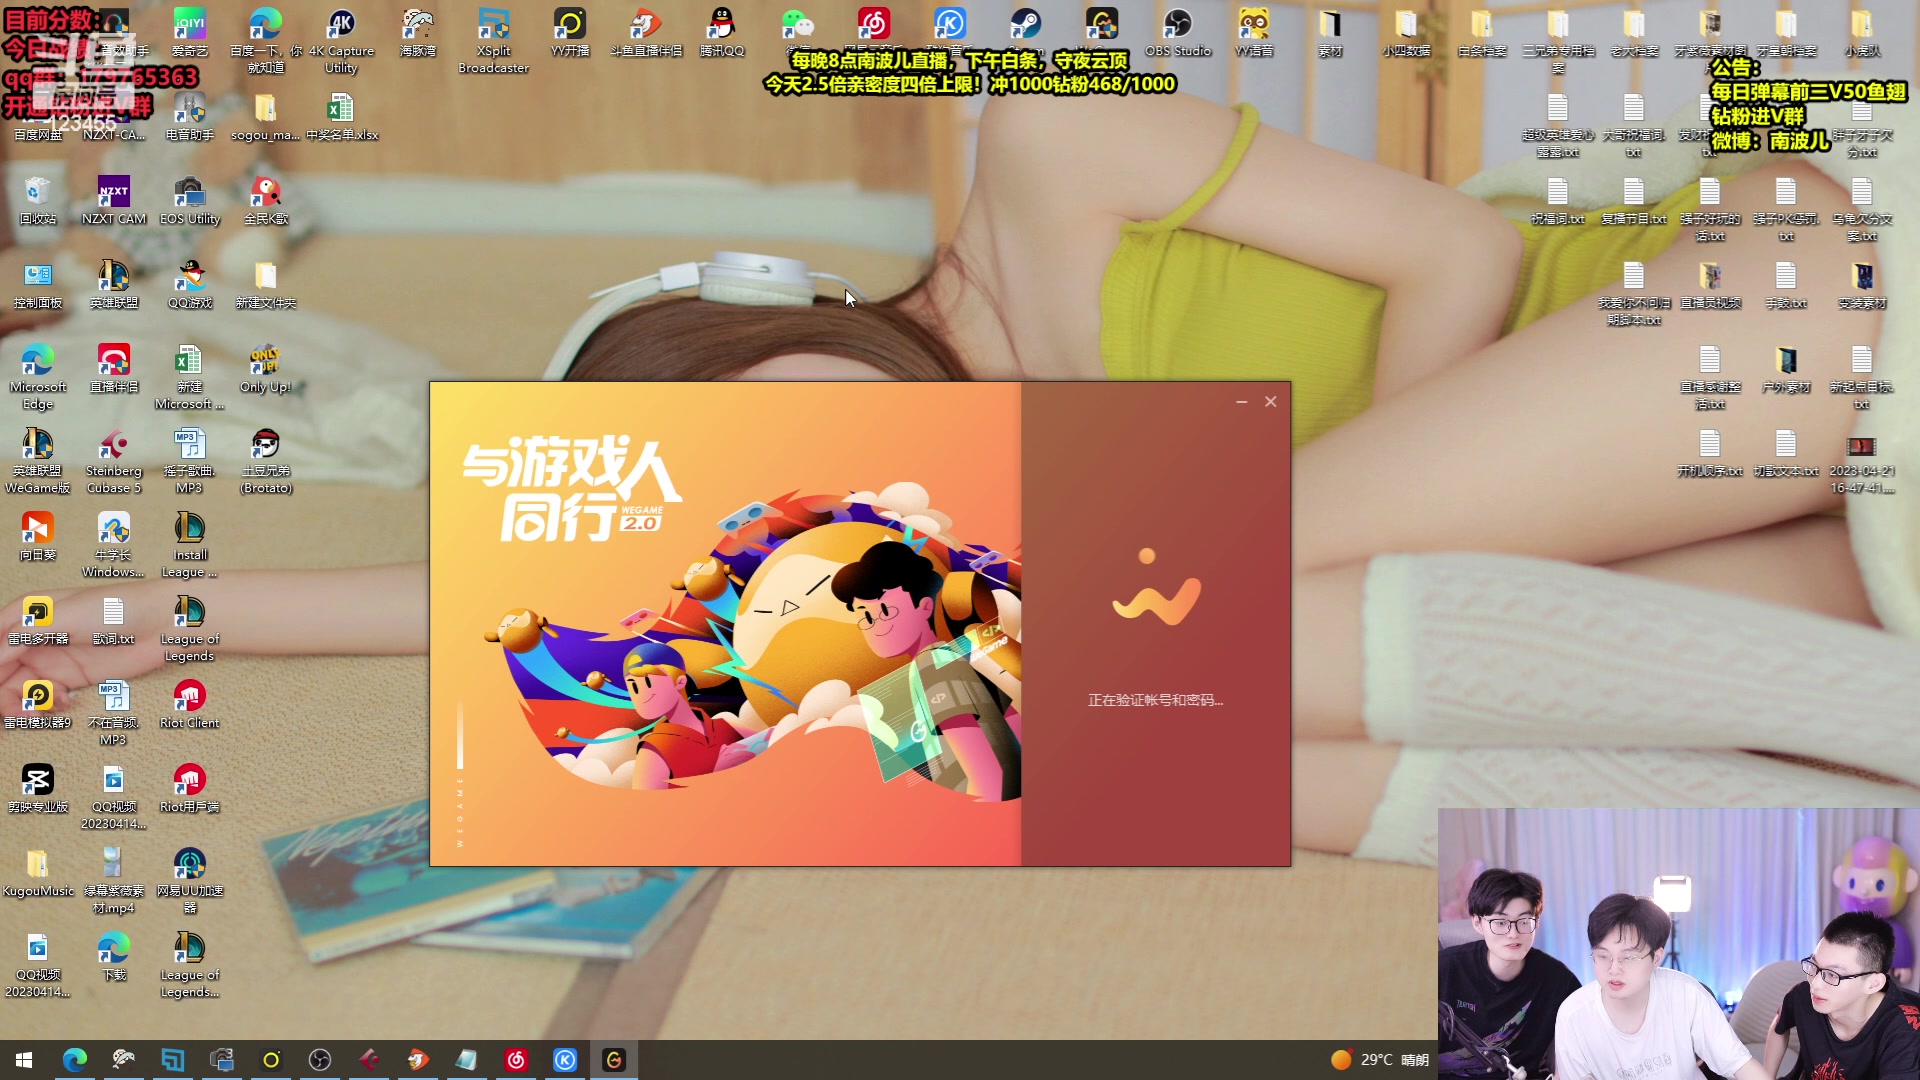Image resolution: width=1920 pixels, height=1080 pixels.
Task: Open the 祝福词.txt file
Action: click(x=1557, y=200)
